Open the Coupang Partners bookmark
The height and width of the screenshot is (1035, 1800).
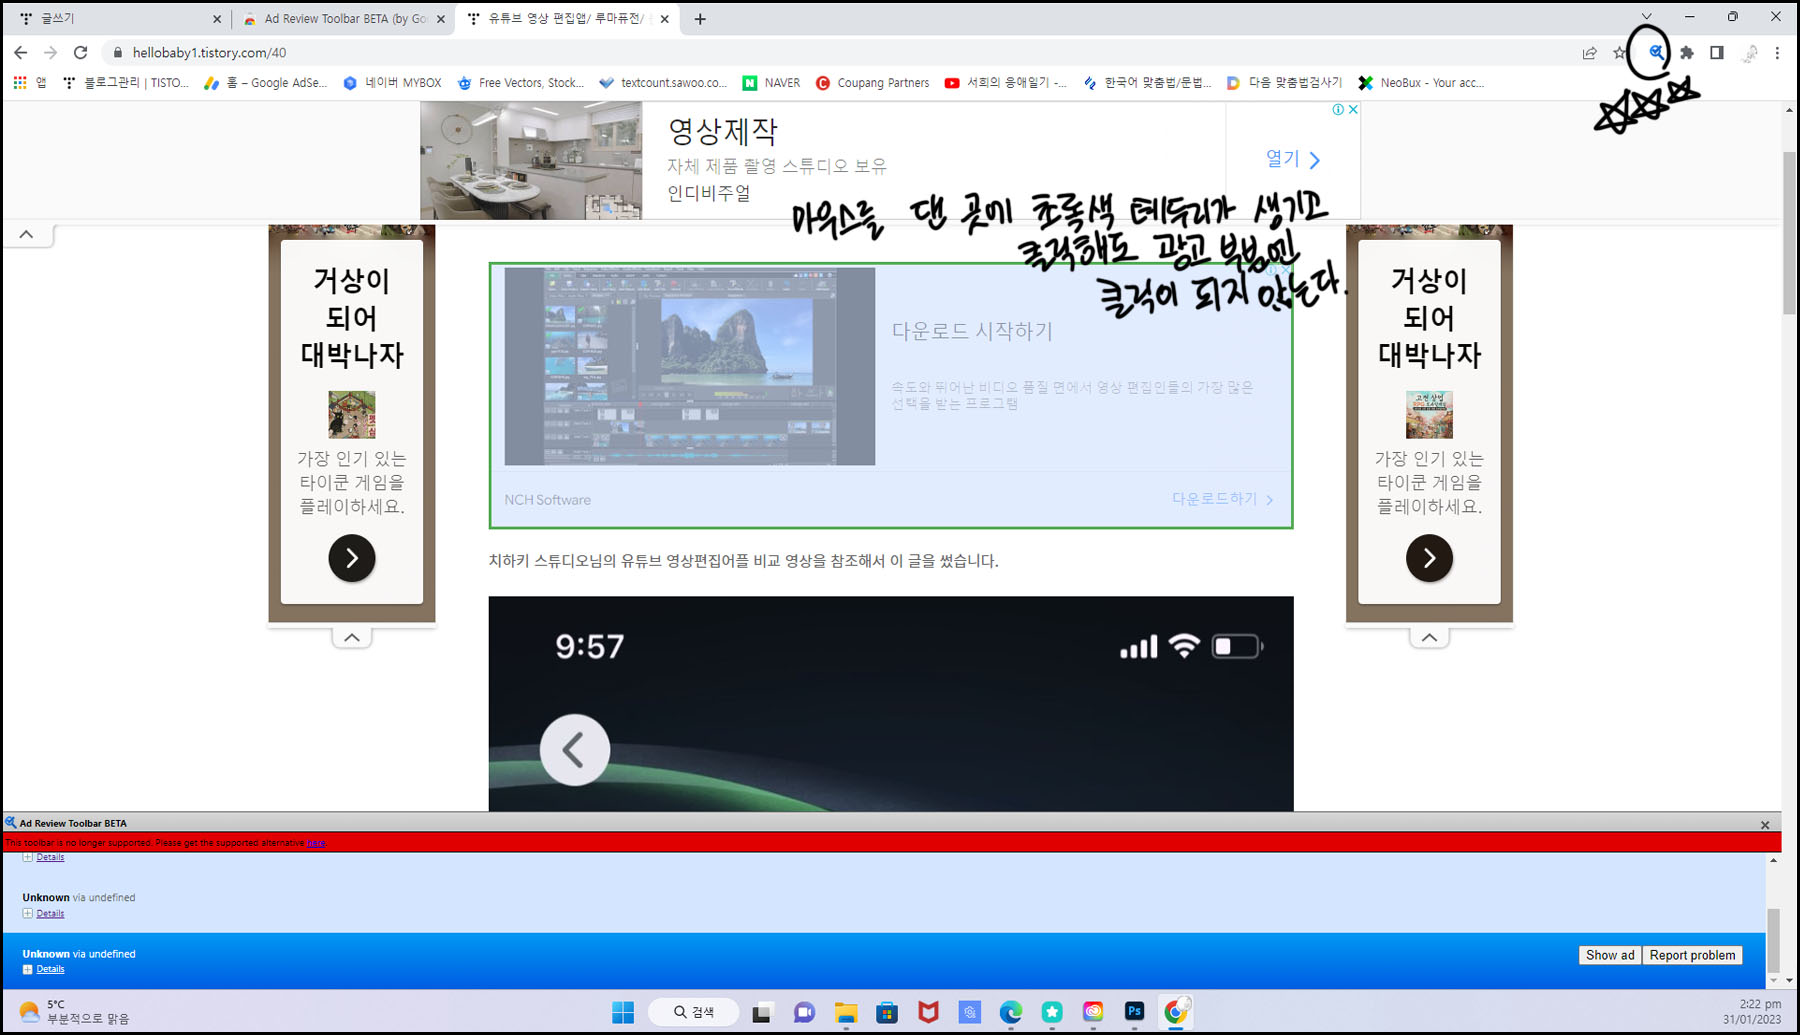872,83
